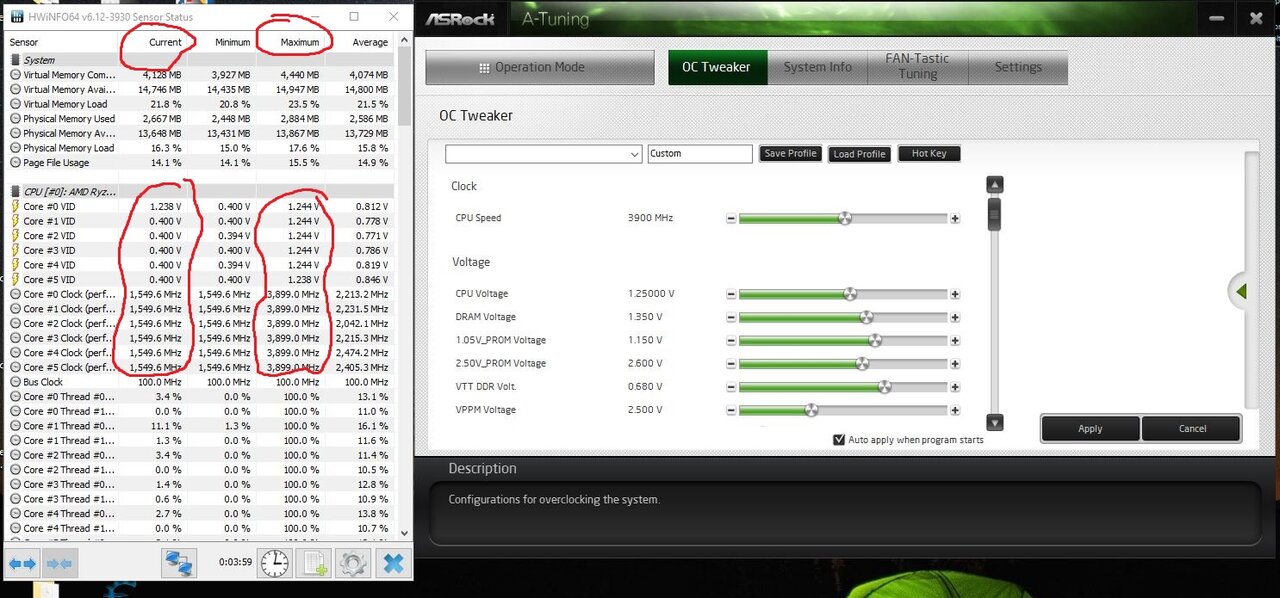Click the log file icon with green plus
The height and width of the screenshot is (598, 1280).
(x=315, y=564)
